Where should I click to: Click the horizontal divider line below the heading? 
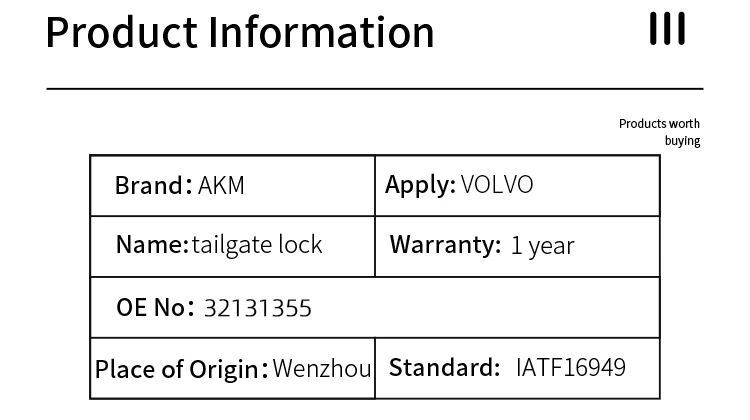[x=375, y=89]
